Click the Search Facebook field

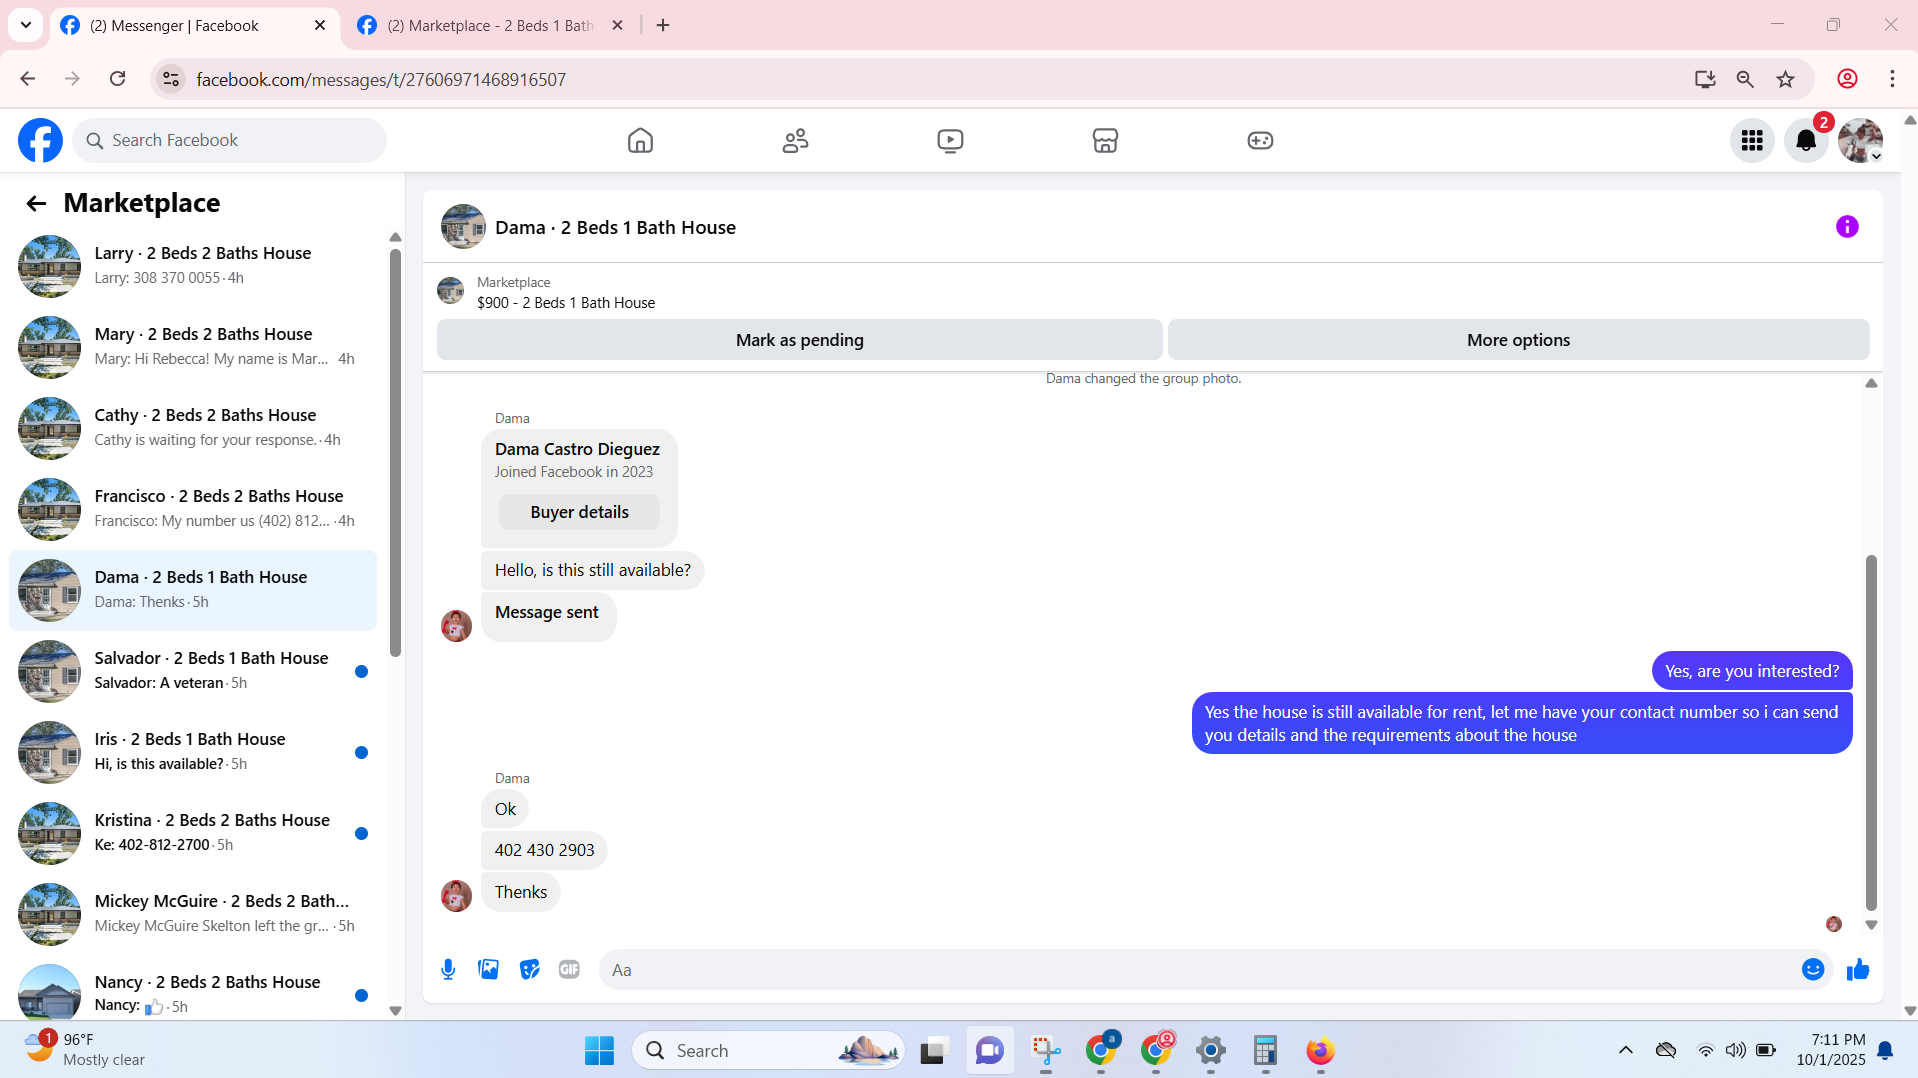point(229,141)
